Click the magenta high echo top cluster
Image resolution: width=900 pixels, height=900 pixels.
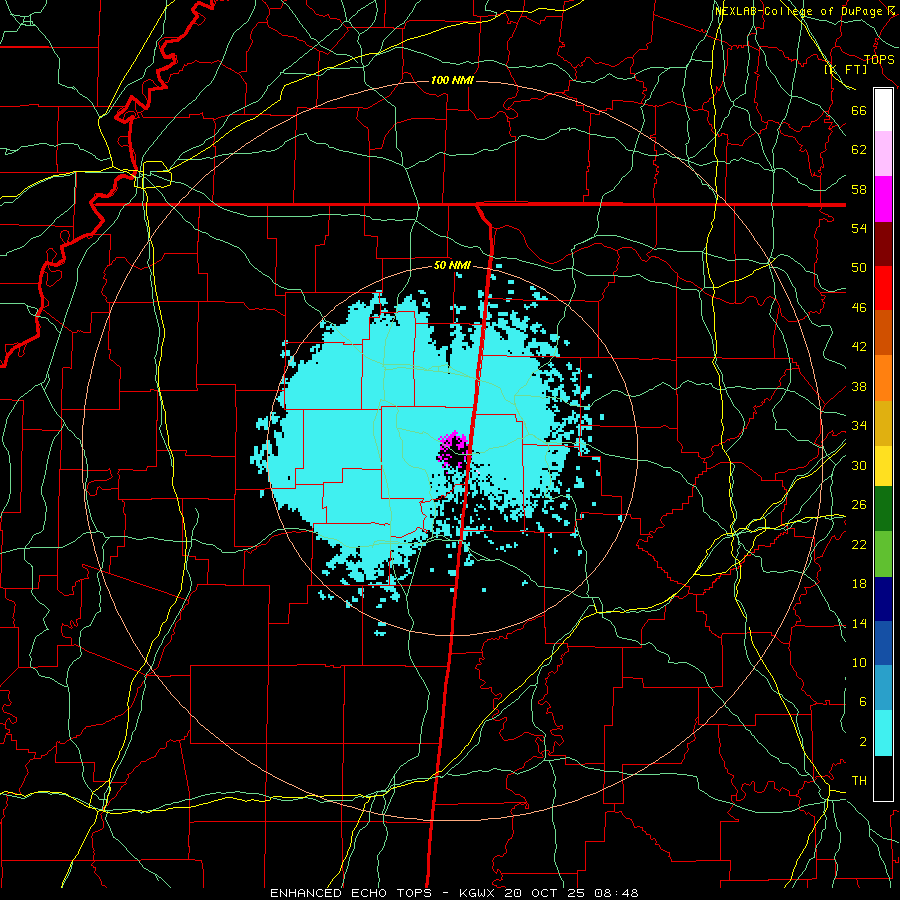[x=453, y=449]
